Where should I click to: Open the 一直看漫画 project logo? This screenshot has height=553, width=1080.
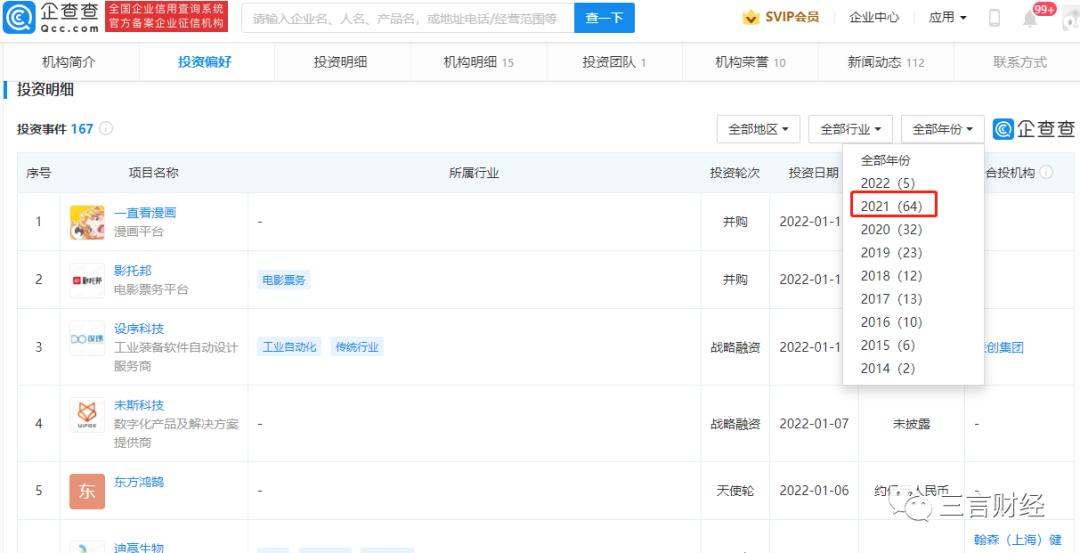click(87, 222)
